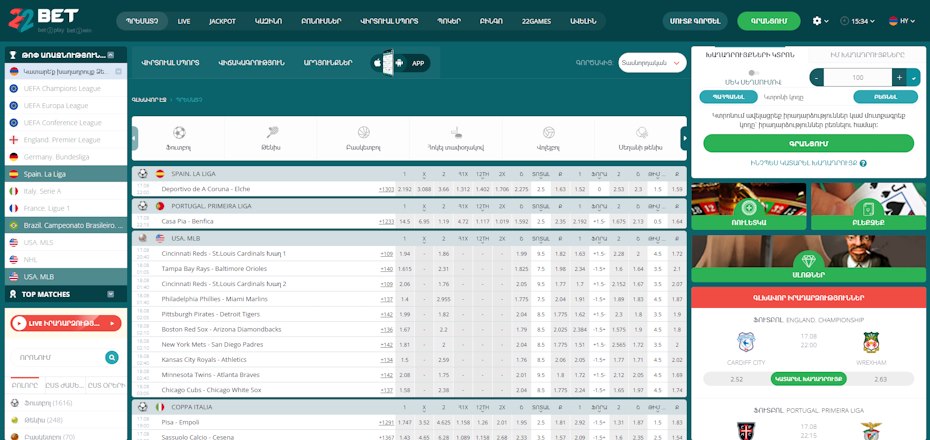Click the football icon in sidebar sports list

point(14,403)
